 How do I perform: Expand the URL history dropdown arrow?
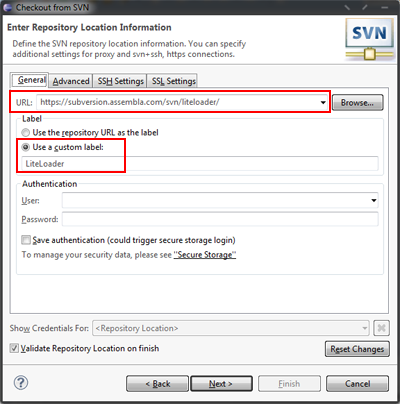(x=323, y=102)
